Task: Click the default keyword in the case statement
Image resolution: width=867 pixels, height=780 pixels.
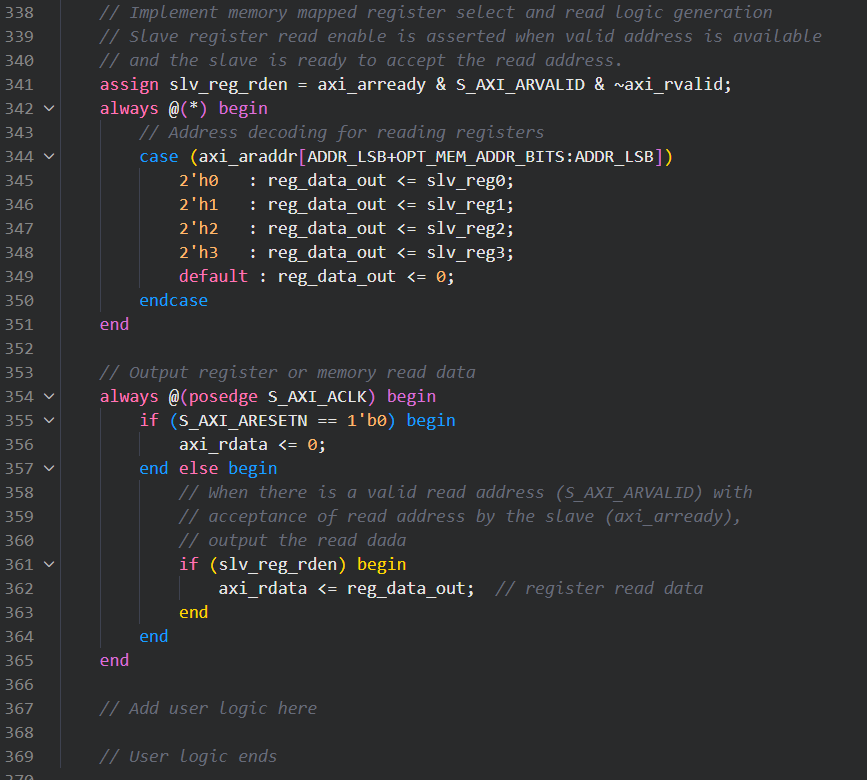Action: tap(213, 276)
